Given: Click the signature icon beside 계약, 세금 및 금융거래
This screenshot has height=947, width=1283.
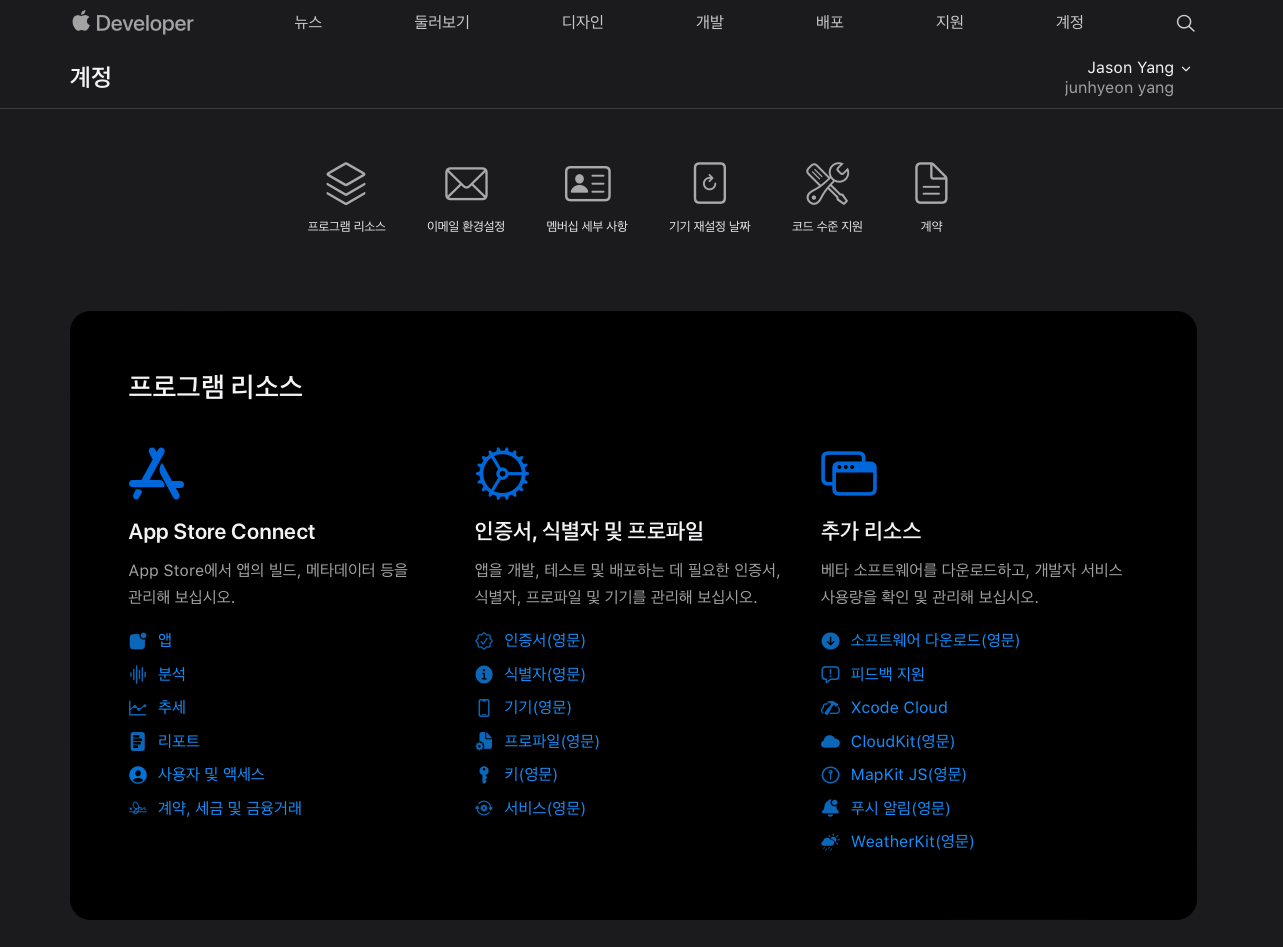Looking at the screenshot, I should coord(138,808).
